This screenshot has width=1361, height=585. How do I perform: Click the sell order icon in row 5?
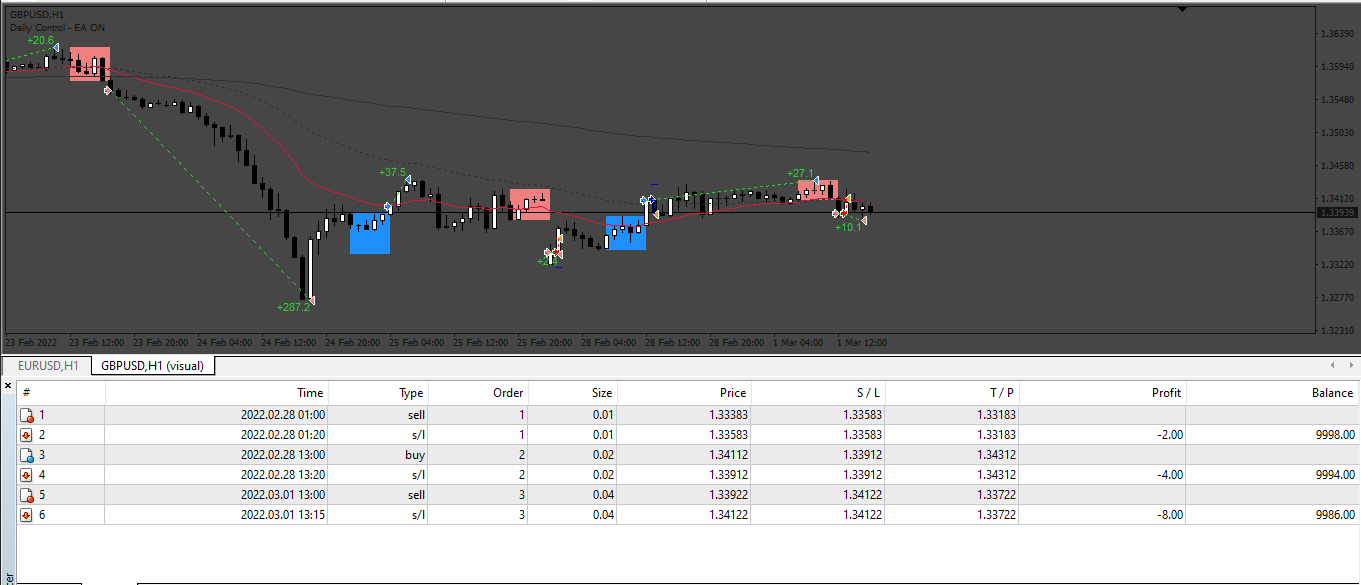[27, 495]
